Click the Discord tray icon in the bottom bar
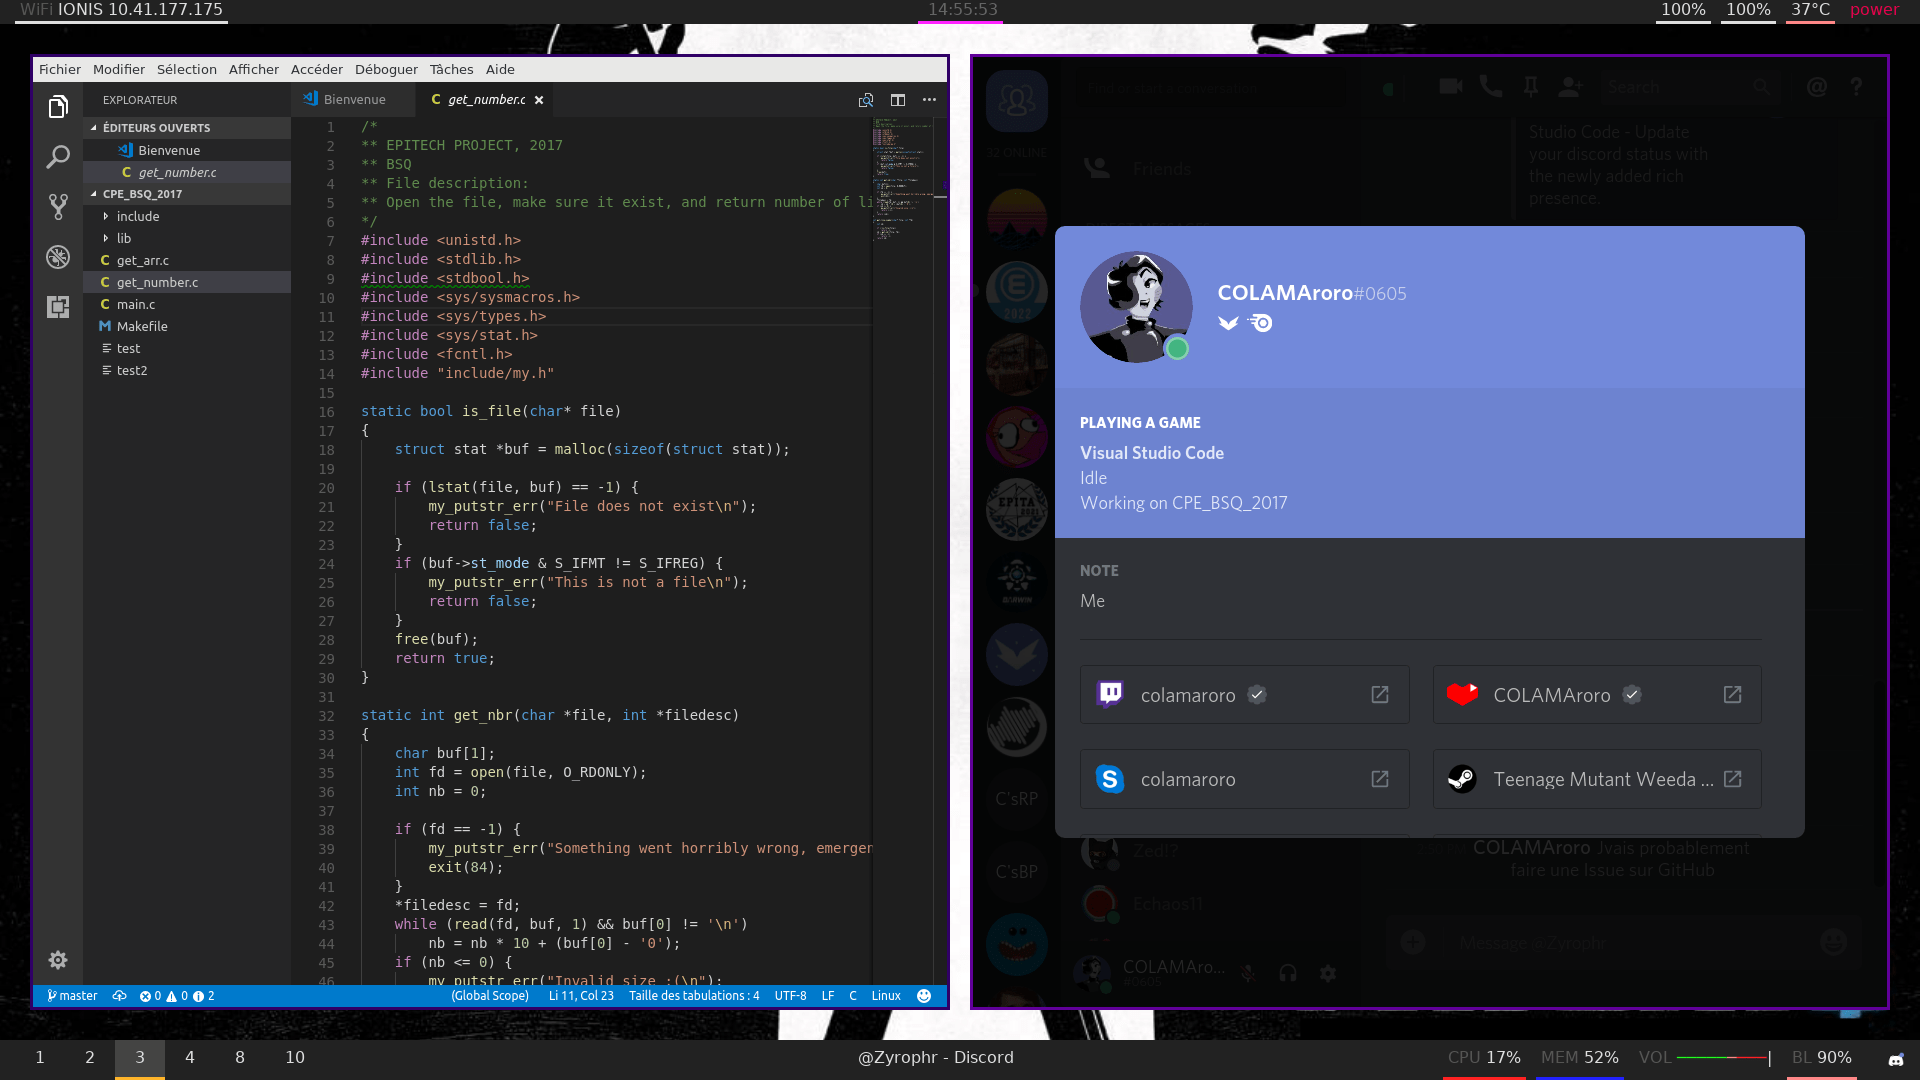 pos(1896,1059)
